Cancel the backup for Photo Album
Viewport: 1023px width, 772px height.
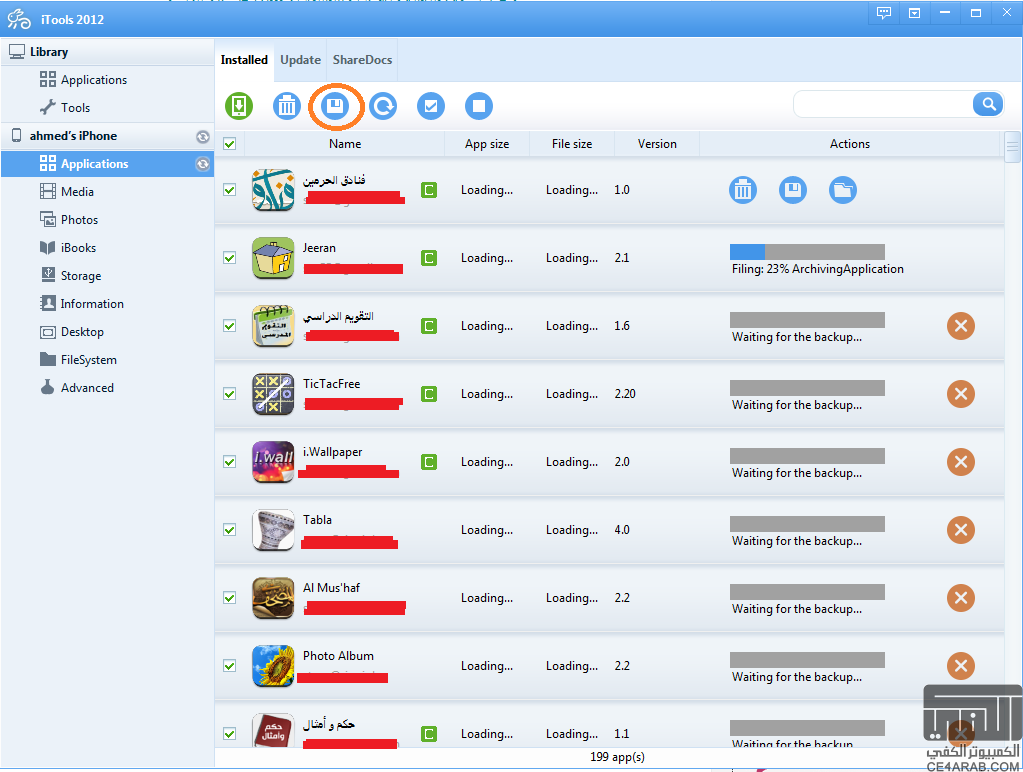click(x=960, y=666)
